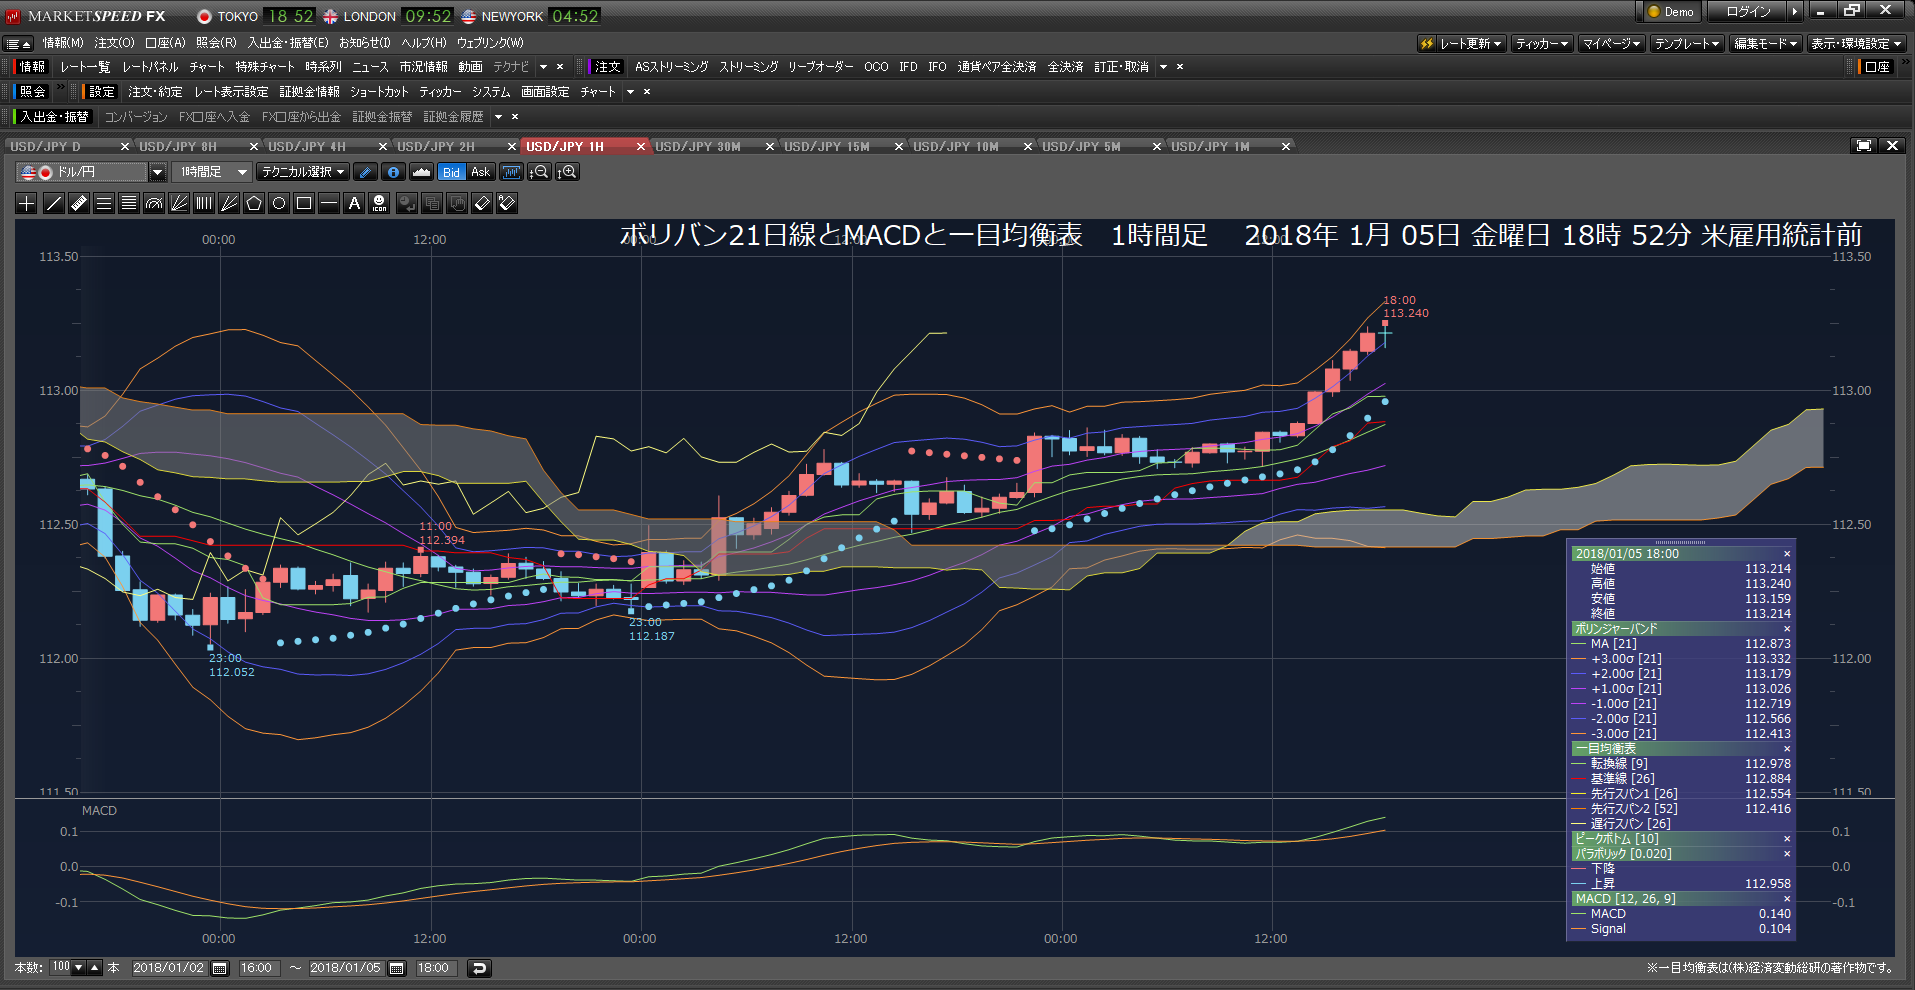Open the 情報(M) menu
Image resolution: width=1915 pixels, height=990 pixels.
tap(63, 43)
